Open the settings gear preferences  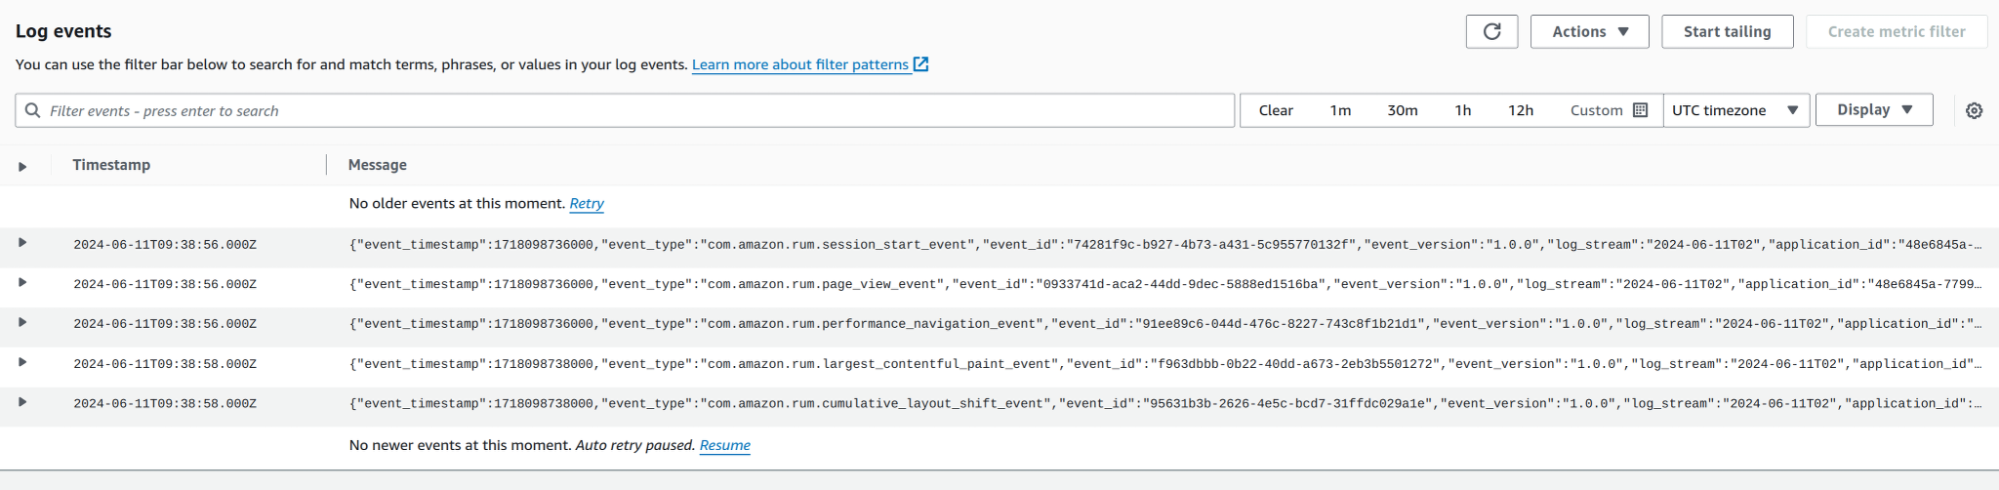(x=1973, y=111)
